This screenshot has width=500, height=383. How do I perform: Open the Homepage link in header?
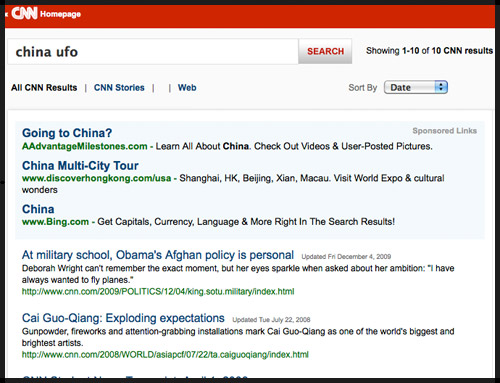pyautogui.click(x=60, y=14)
